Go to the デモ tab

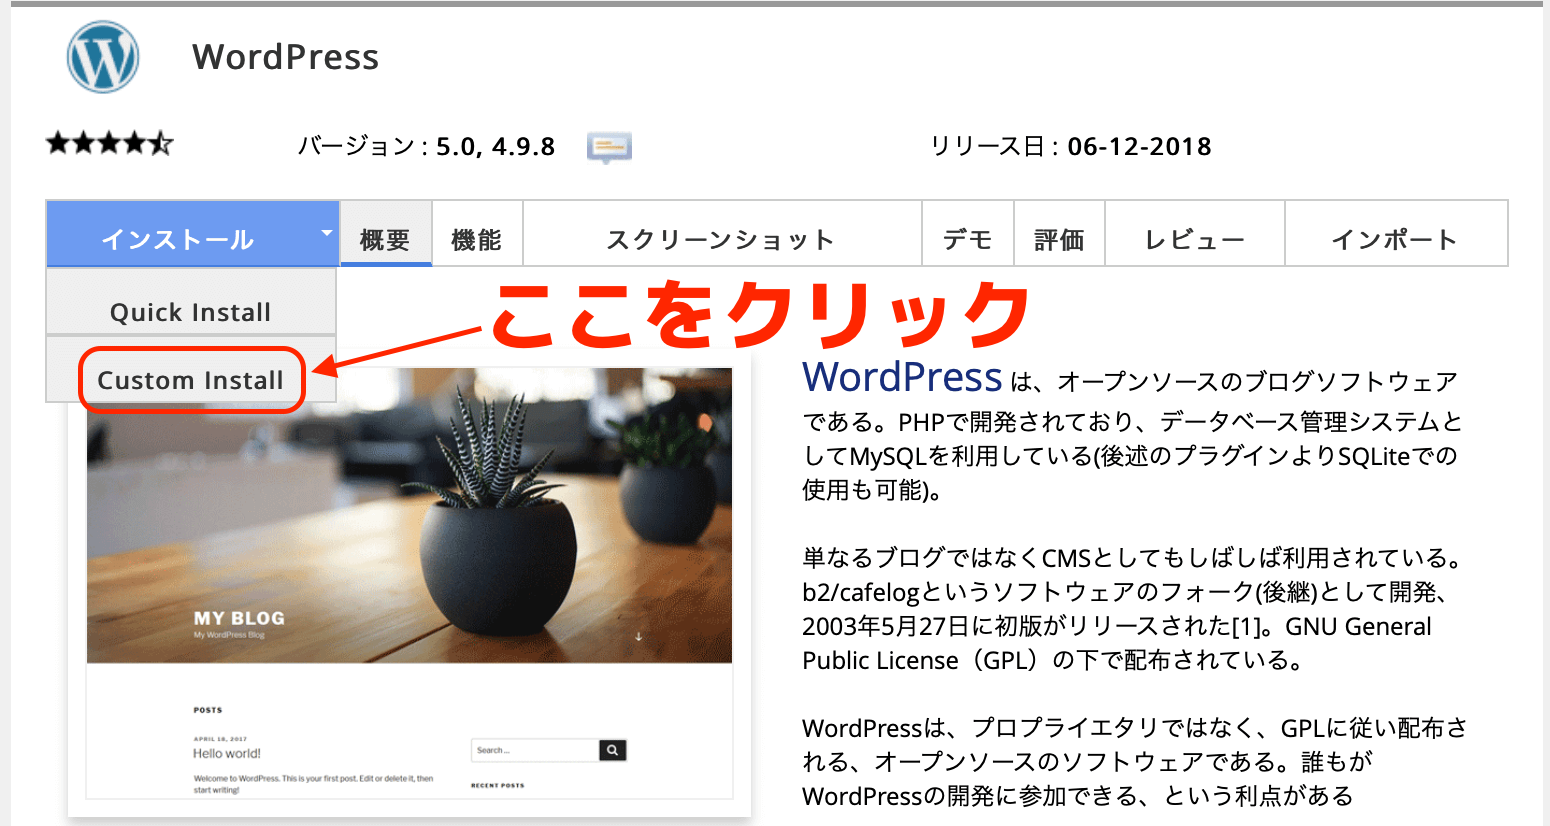click(x=967, y=239)
